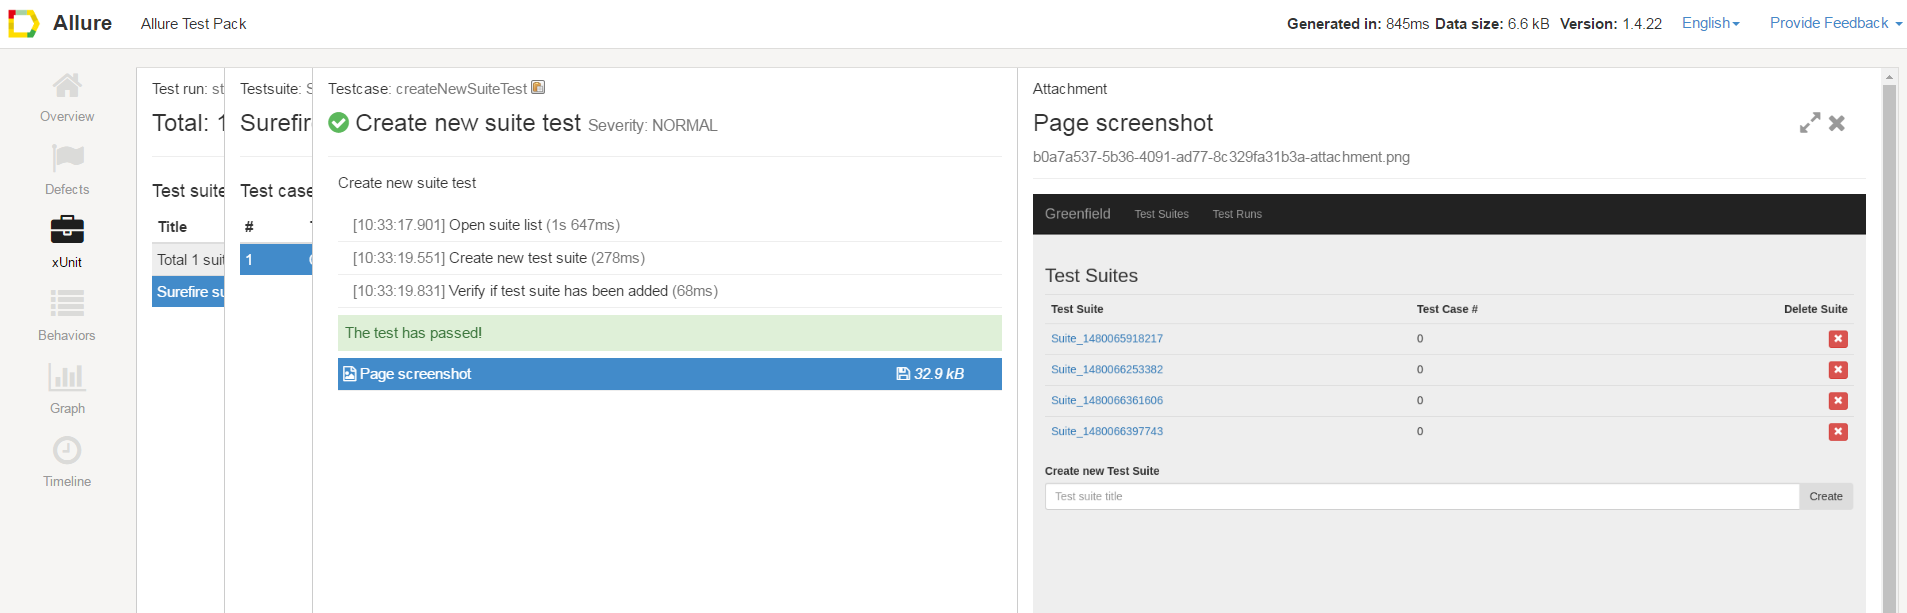
Task: Click the Test Case # column header
Action: point(1446,309)
